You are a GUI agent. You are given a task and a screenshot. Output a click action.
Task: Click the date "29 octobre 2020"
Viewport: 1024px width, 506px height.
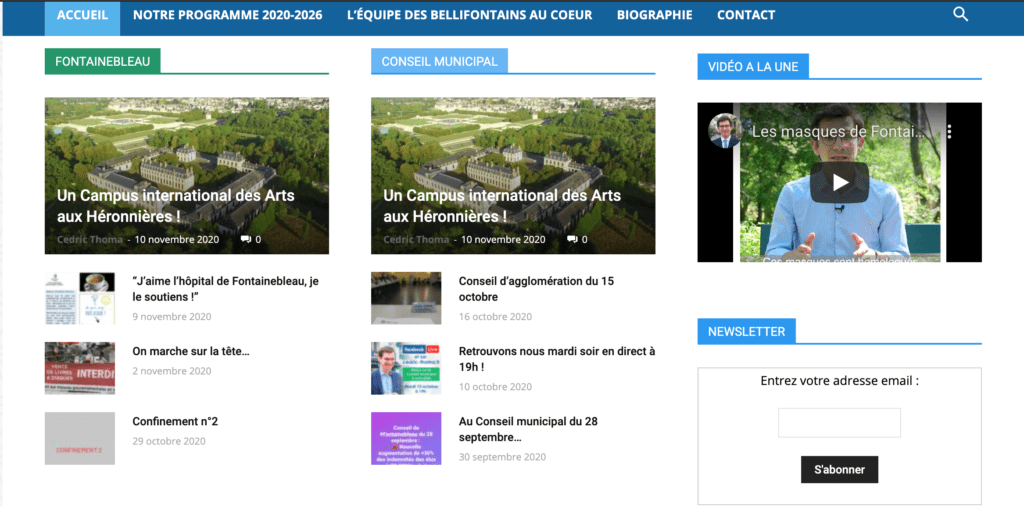168,441
